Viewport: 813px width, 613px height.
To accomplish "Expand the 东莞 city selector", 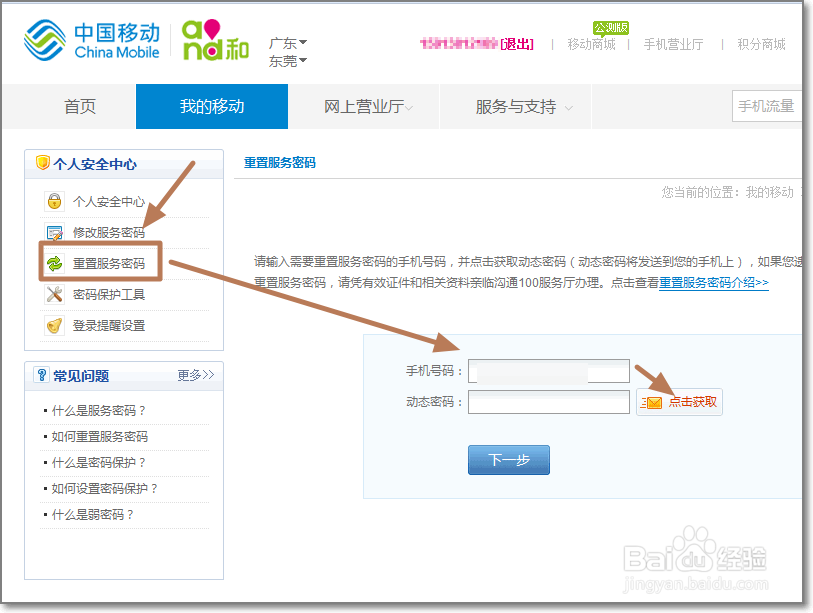I will (287, 61).
